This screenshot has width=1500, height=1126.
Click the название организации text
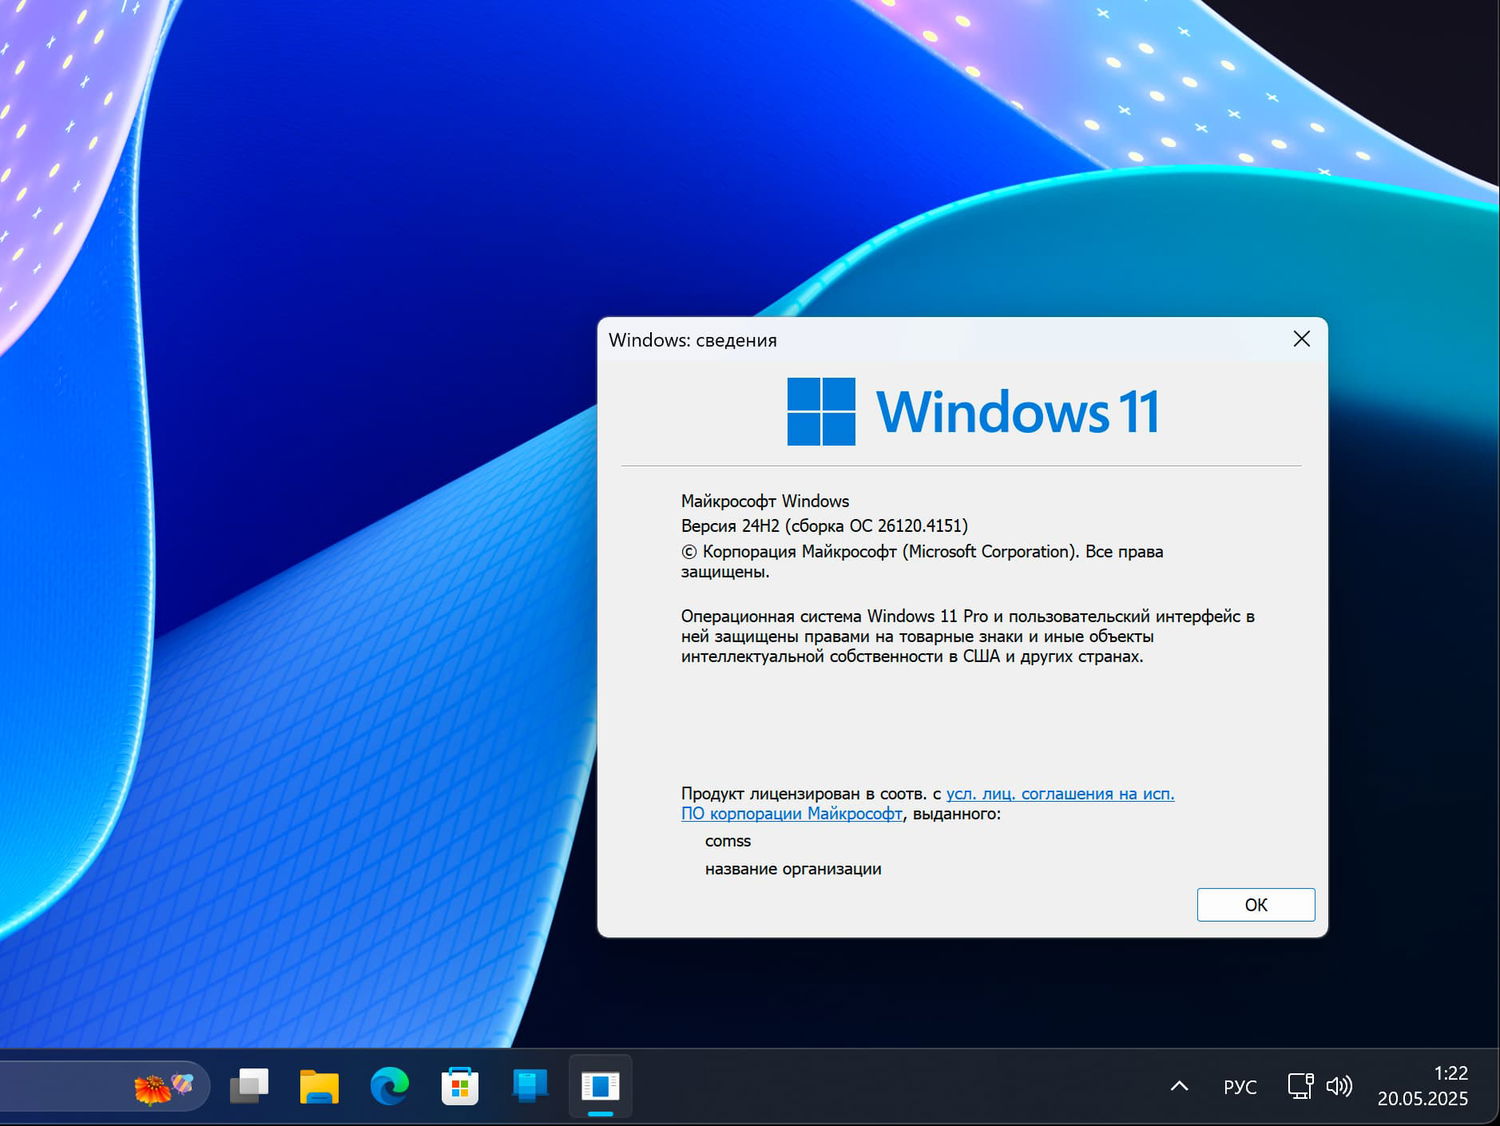[x=793, y=868]
